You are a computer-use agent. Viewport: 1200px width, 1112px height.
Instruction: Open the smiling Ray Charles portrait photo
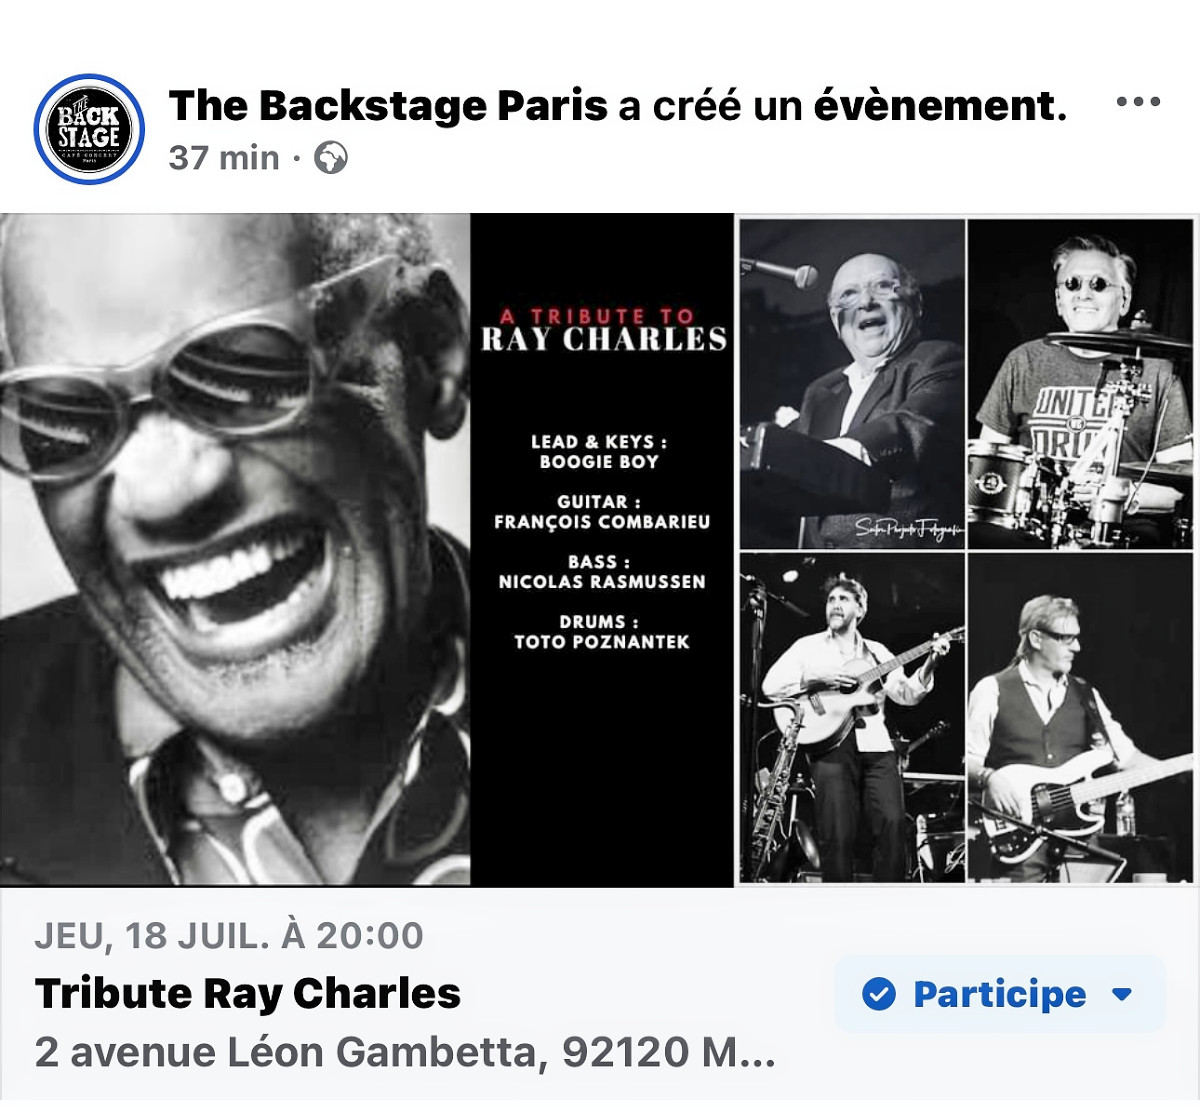click(235, 549)
